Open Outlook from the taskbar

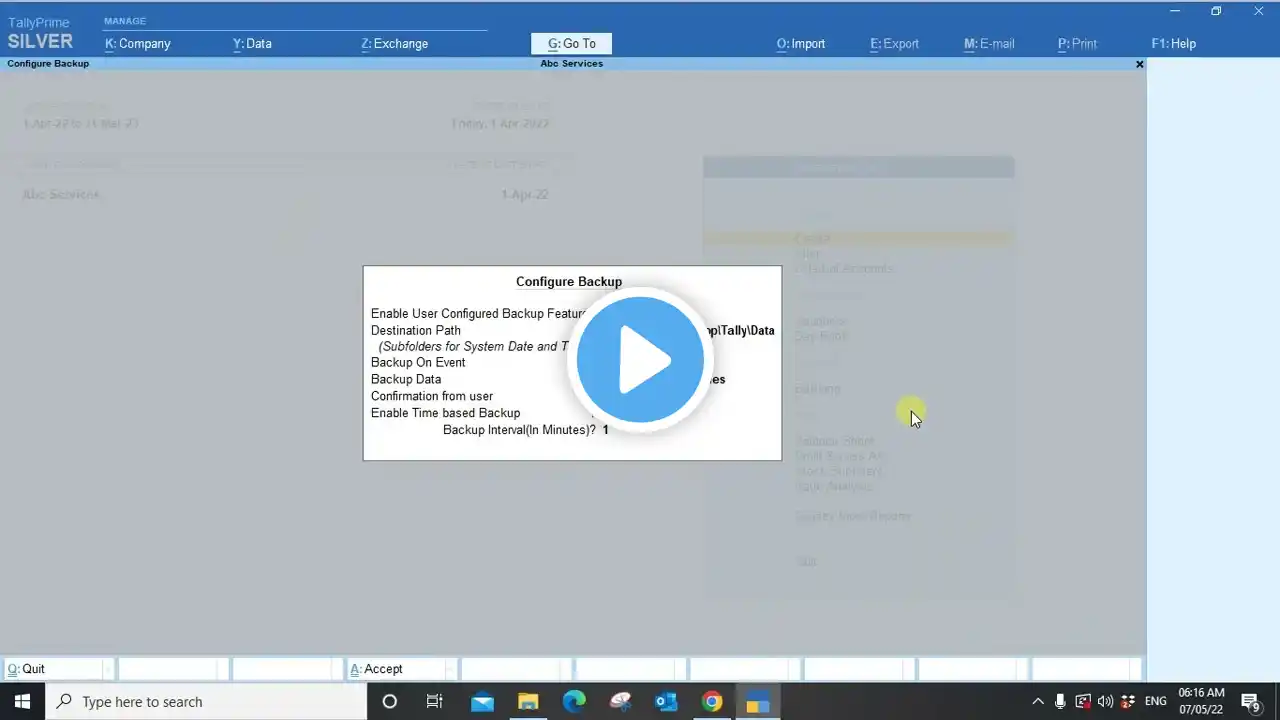pos(666,701)
